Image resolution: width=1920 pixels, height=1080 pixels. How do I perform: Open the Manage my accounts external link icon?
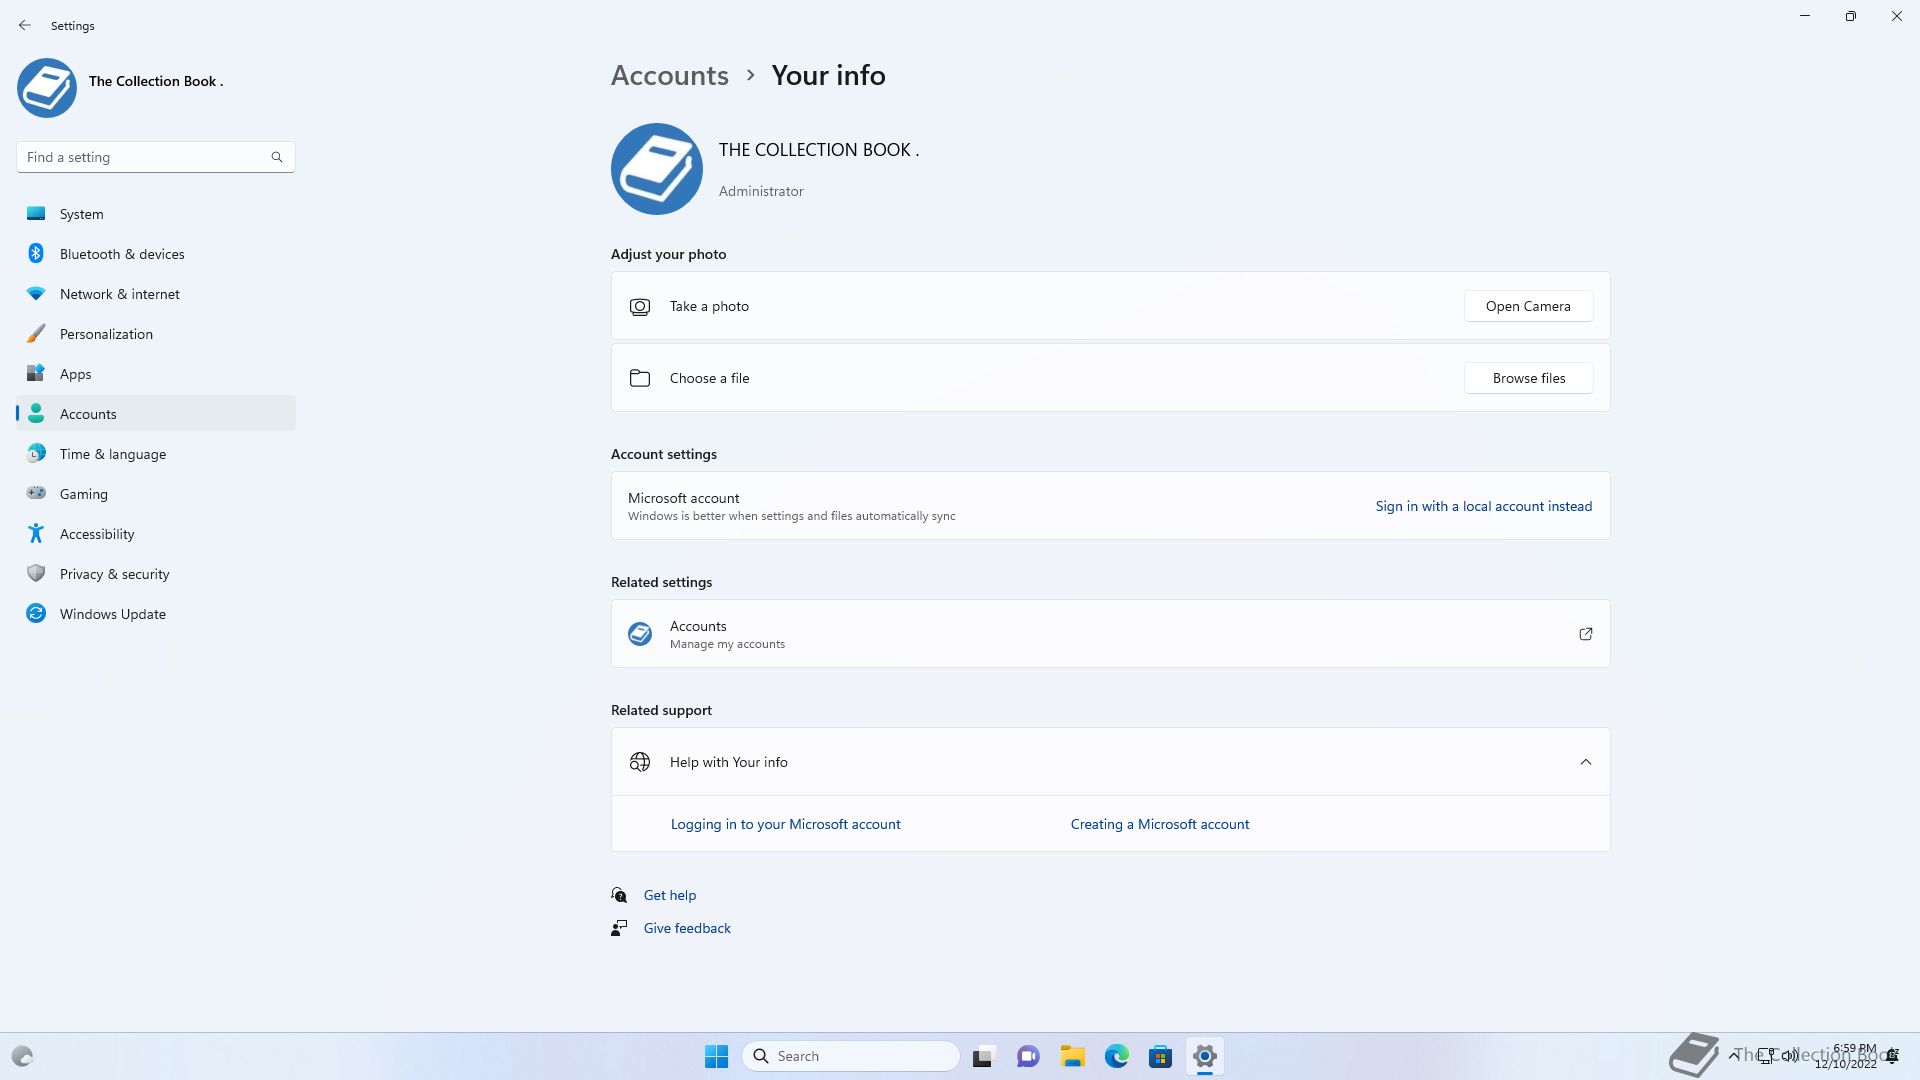[x=1585, y=634]
